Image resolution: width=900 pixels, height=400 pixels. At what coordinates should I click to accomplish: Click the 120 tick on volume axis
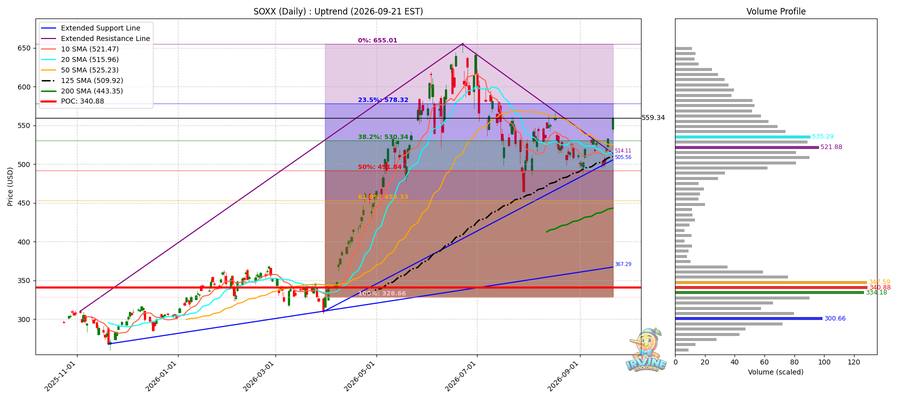[x=855, y=362]
